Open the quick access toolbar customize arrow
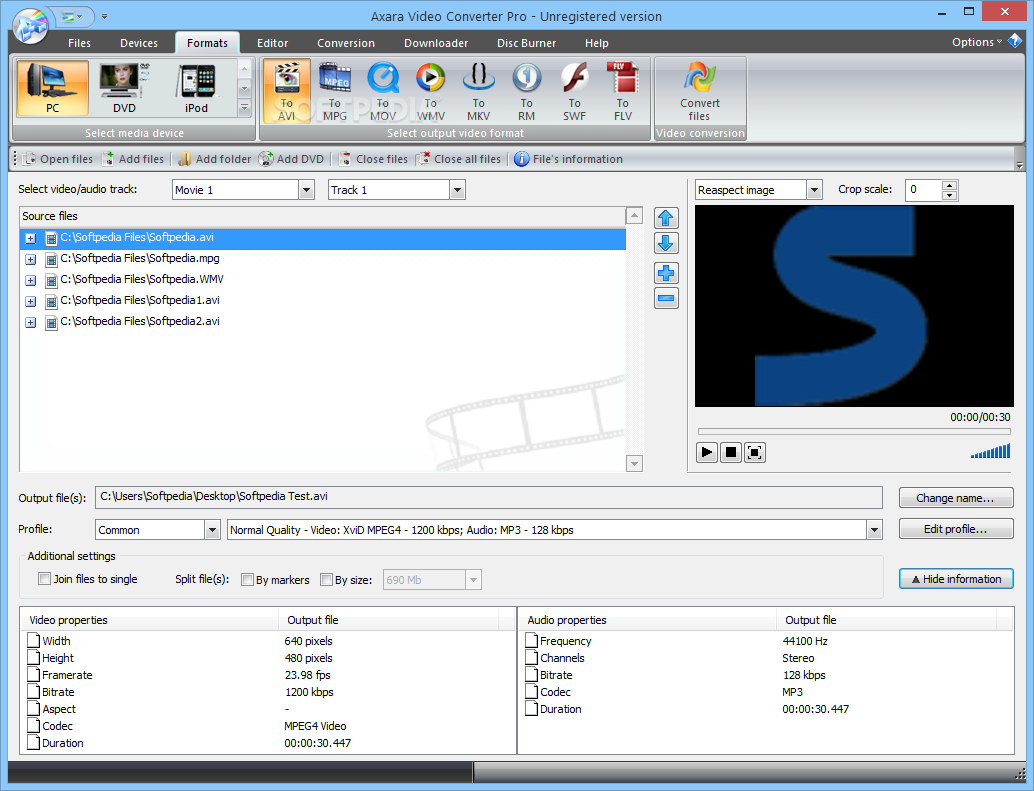The image size is (1034, 791). click(104, 16)
